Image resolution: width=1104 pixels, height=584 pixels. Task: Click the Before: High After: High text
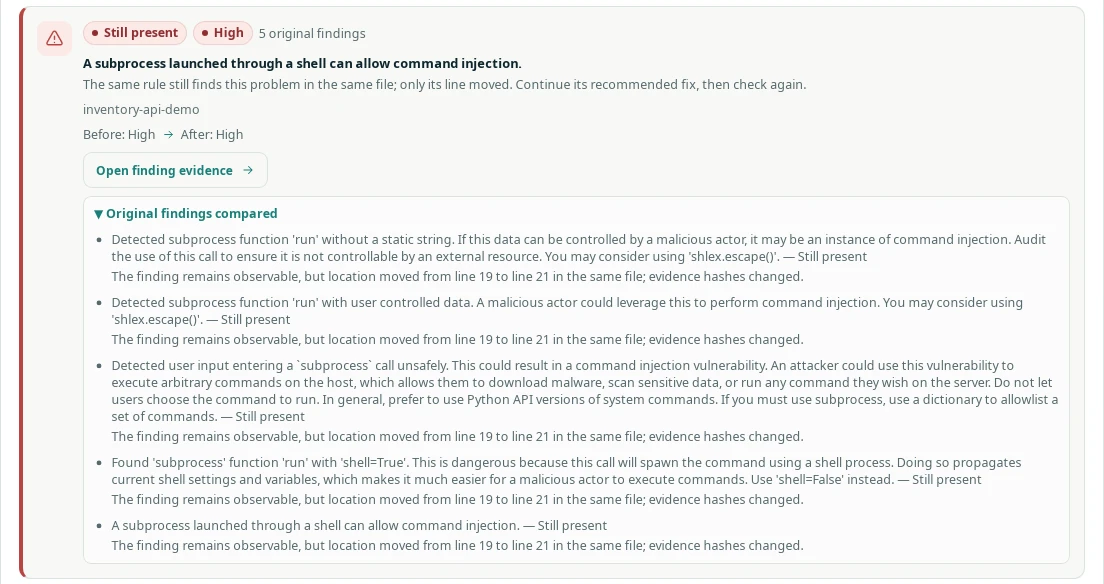(163, 135)
